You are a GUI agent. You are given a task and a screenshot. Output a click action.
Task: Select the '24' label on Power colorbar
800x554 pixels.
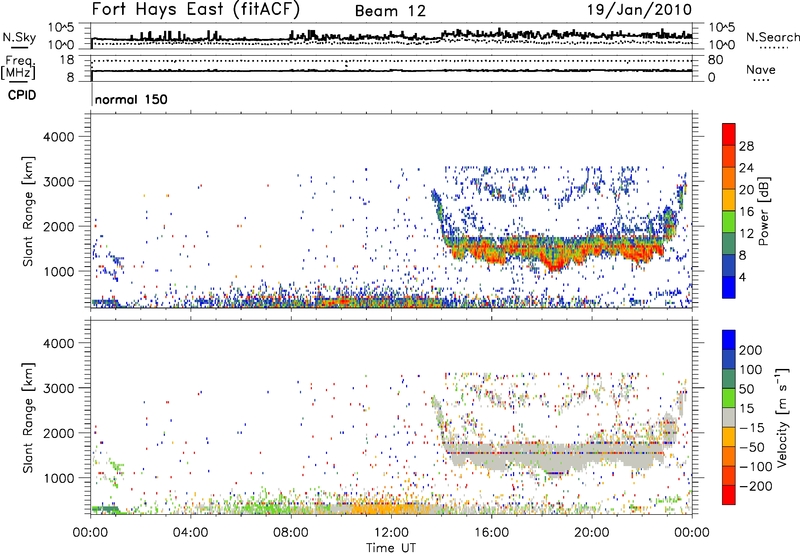[x=746, y=168]
